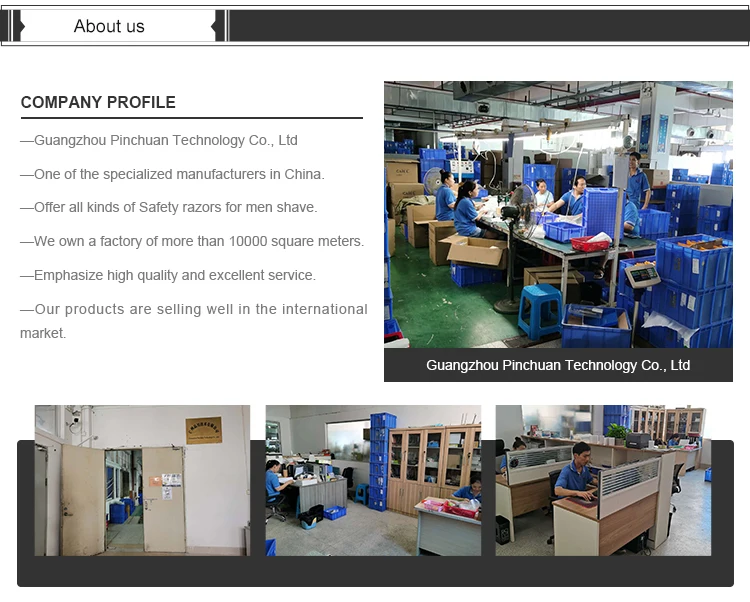Click 'Offer all kinds of Safety razors' line
This screenshot has height=602, width=750.
169,208
